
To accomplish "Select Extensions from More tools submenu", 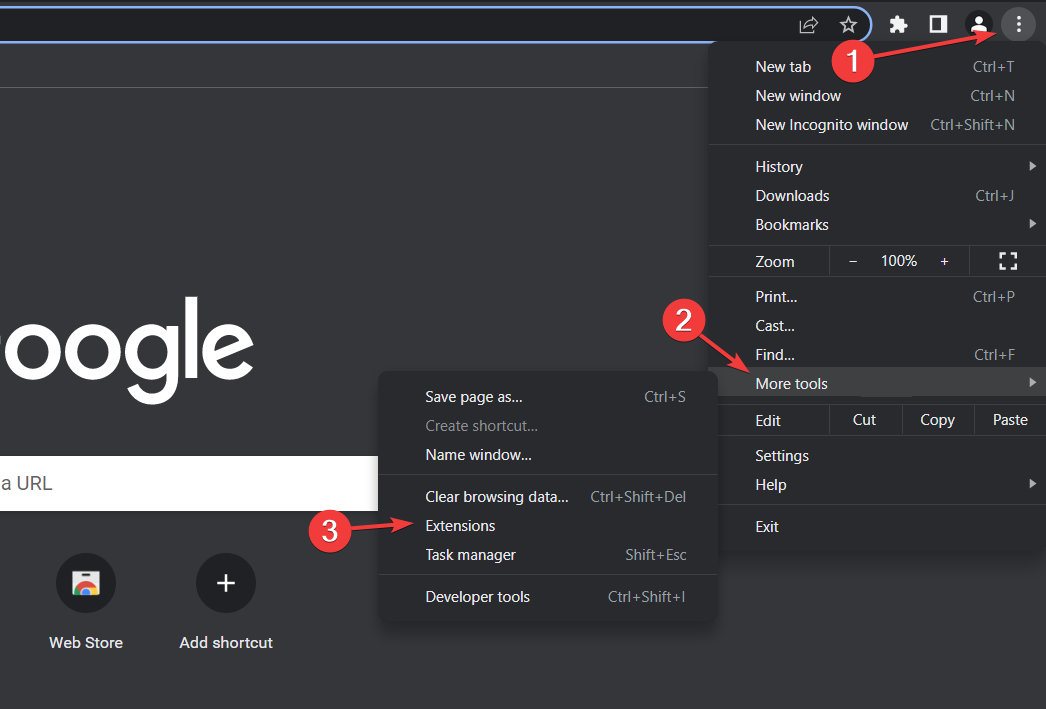I will 460,525.
